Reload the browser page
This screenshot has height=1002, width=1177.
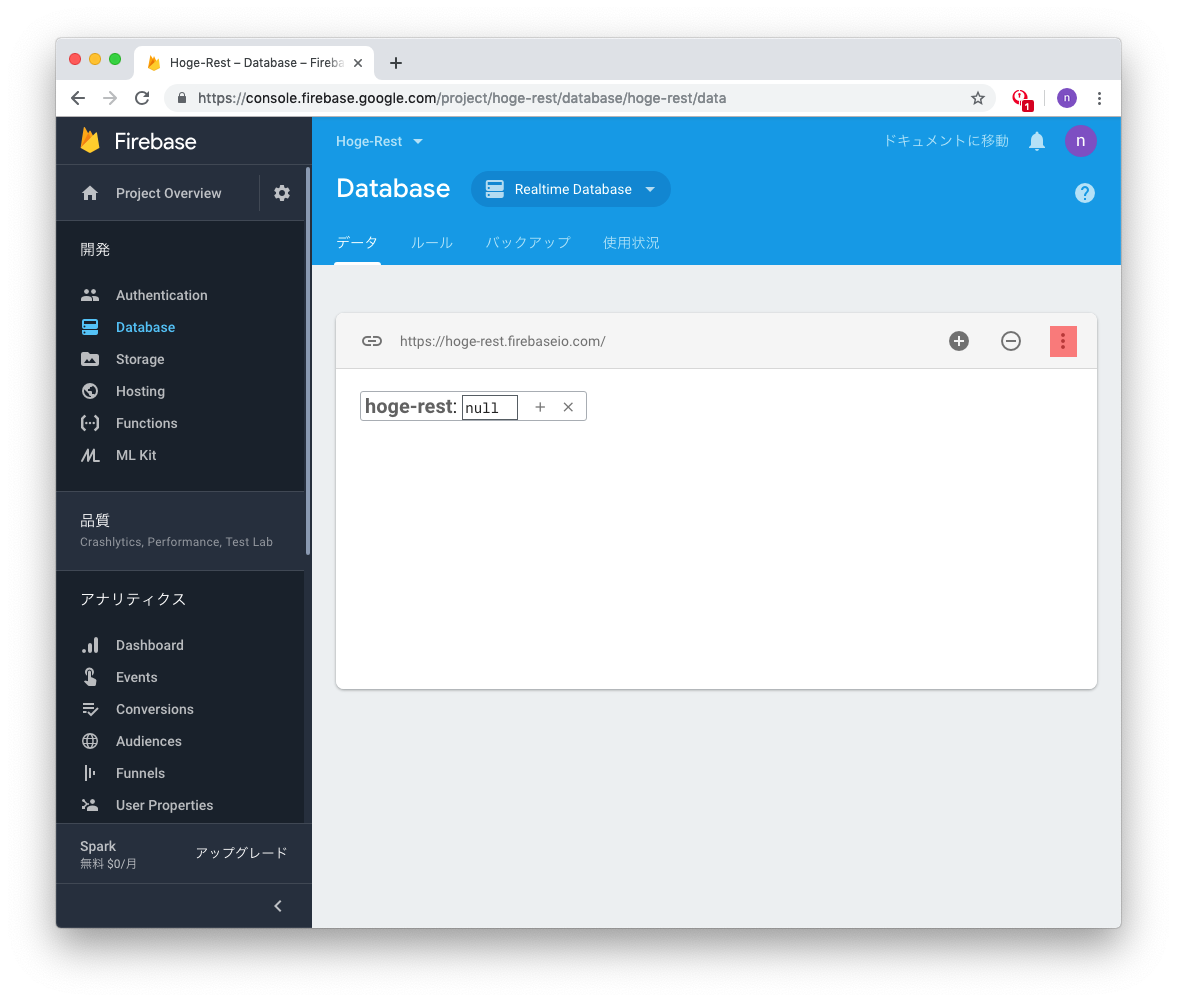point(142,98)
